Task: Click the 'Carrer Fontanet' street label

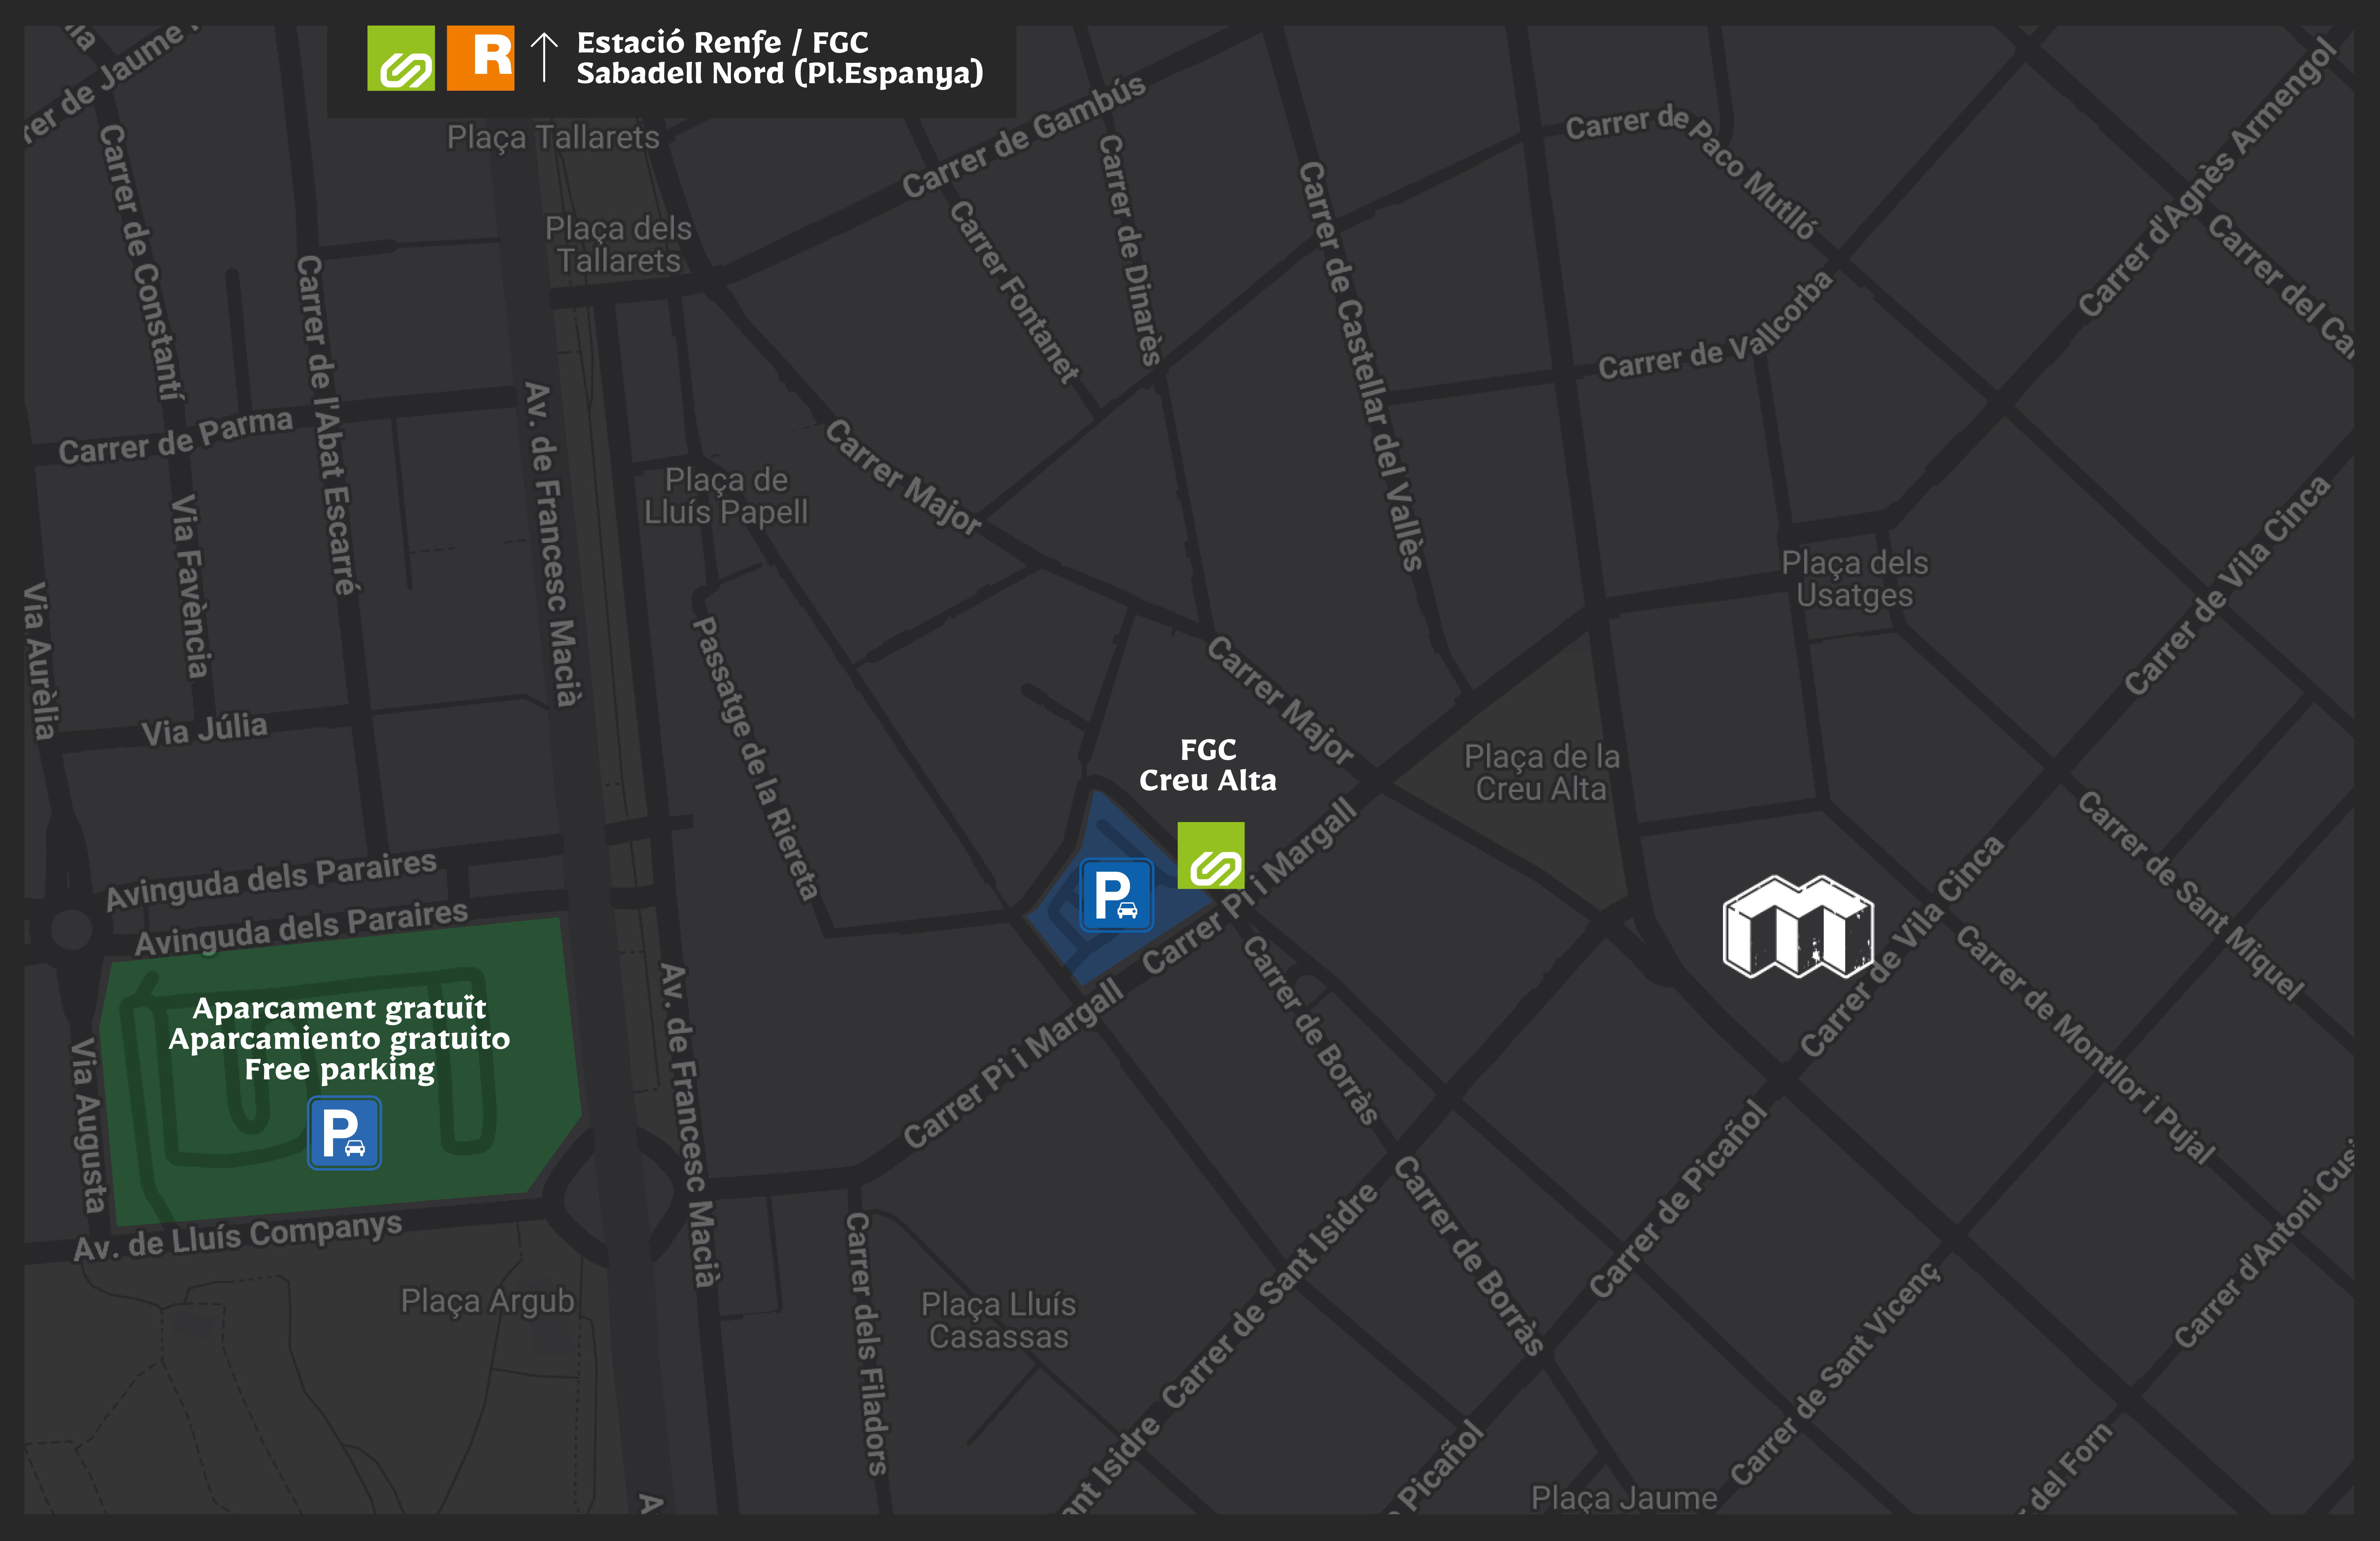Action: (1014, 292)
